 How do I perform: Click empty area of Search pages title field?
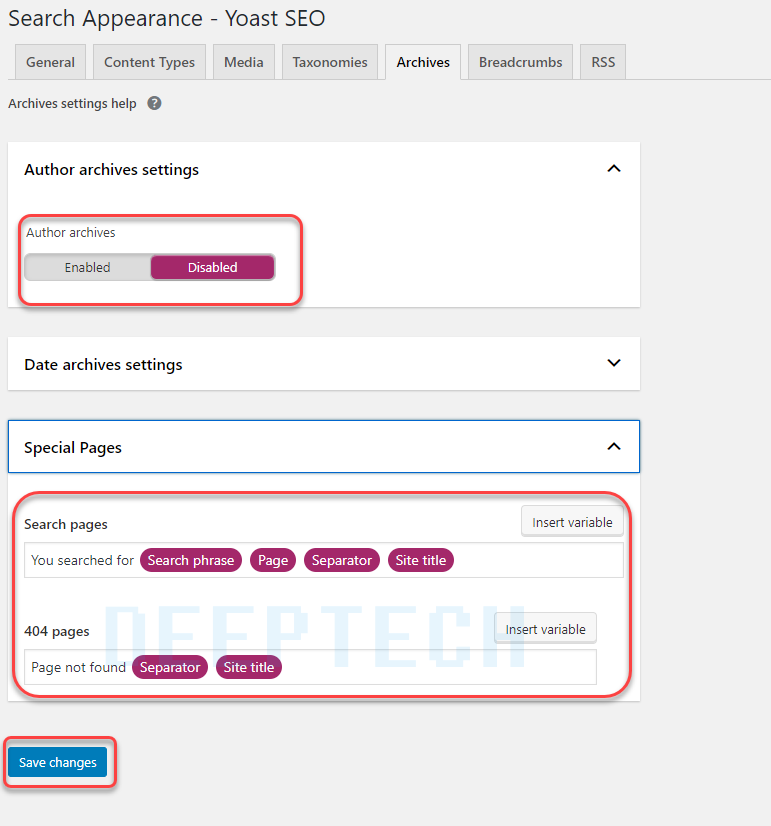tap(537, 560)
